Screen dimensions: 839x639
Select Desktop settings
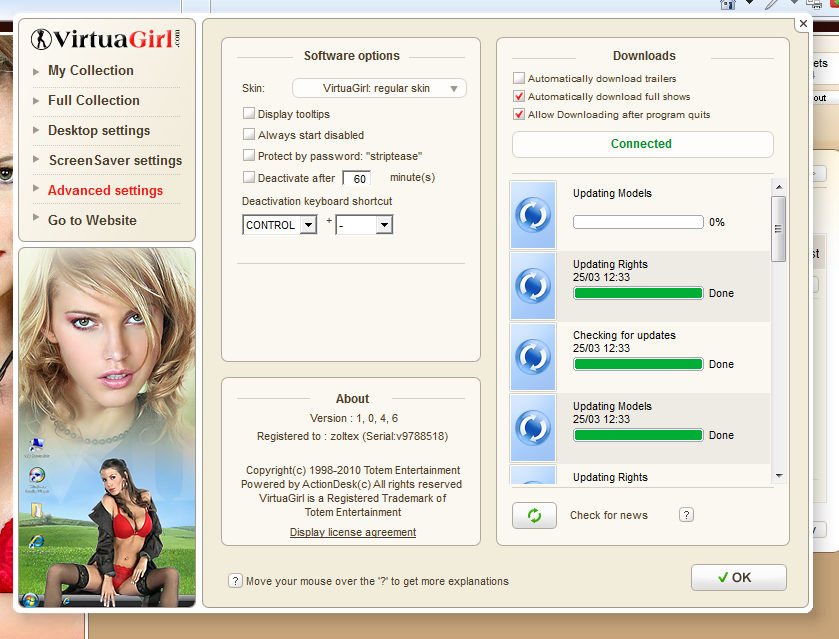(x=99, y=131)
